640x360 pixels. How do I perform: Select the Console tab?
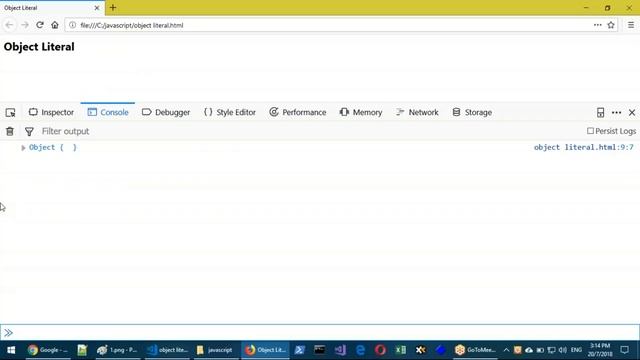point(108,112)
